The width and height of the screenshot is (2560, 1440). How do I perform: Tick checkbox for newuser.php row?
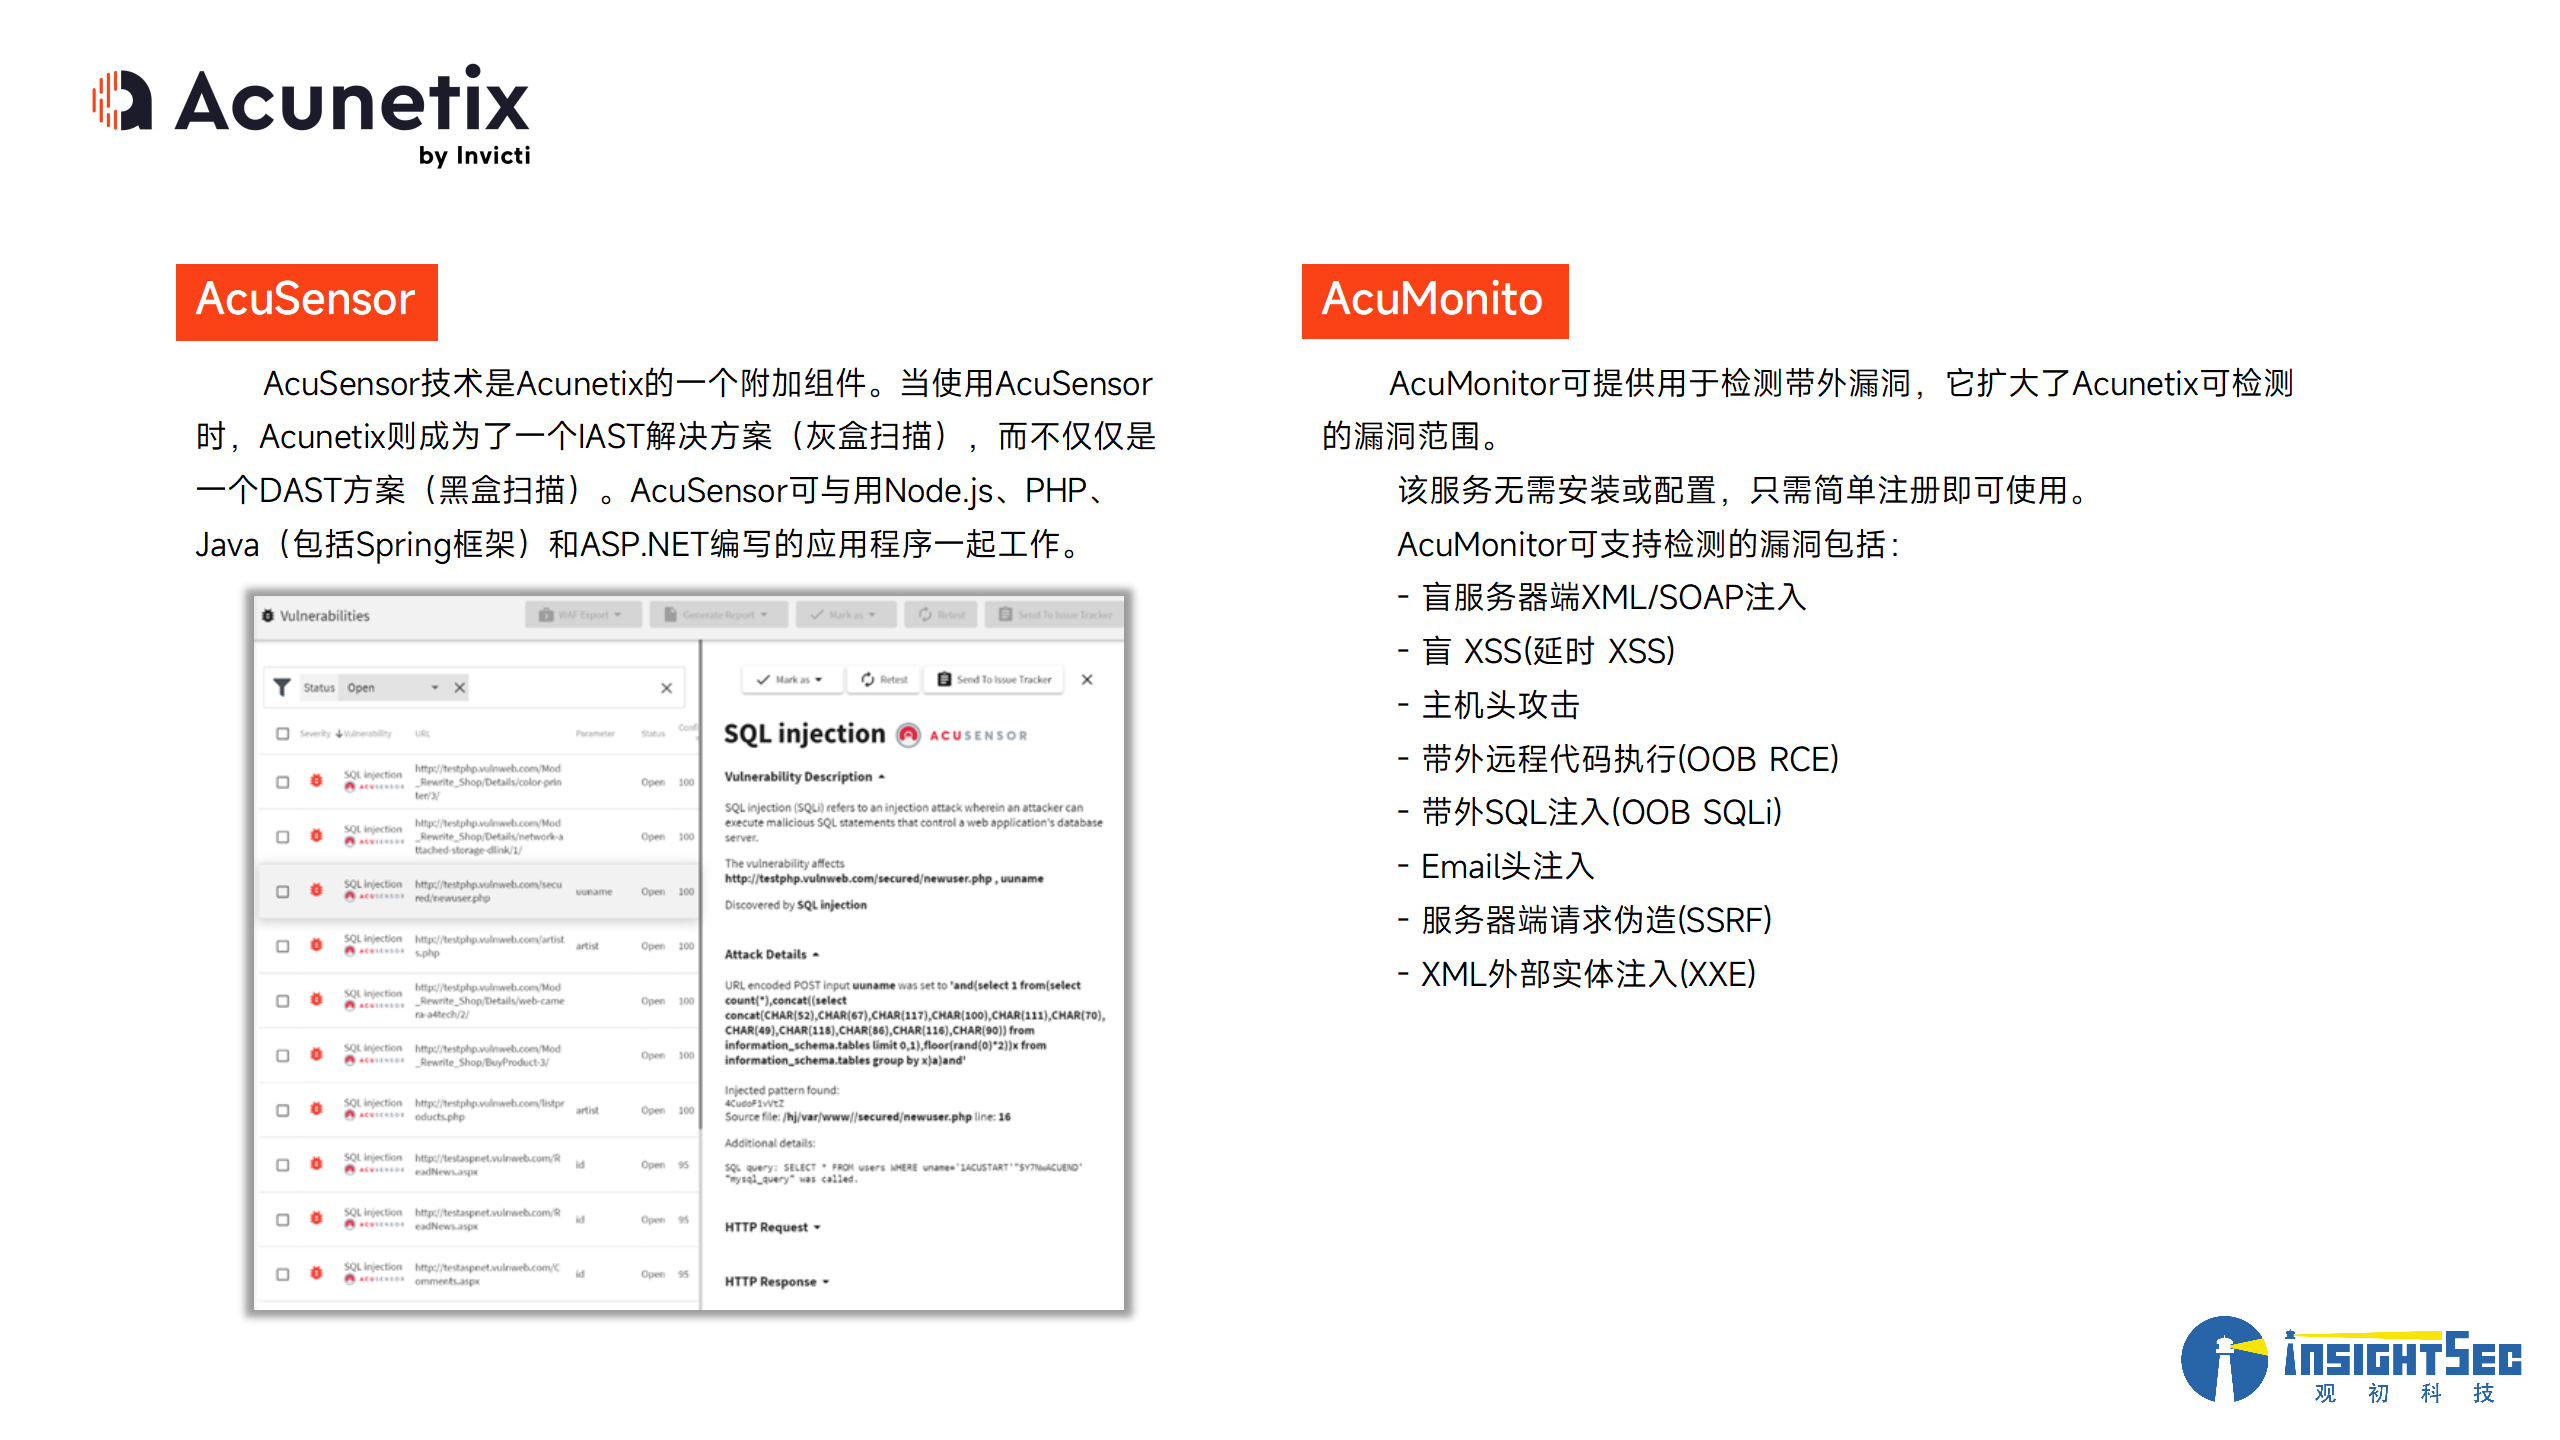[x=283, y=891]
